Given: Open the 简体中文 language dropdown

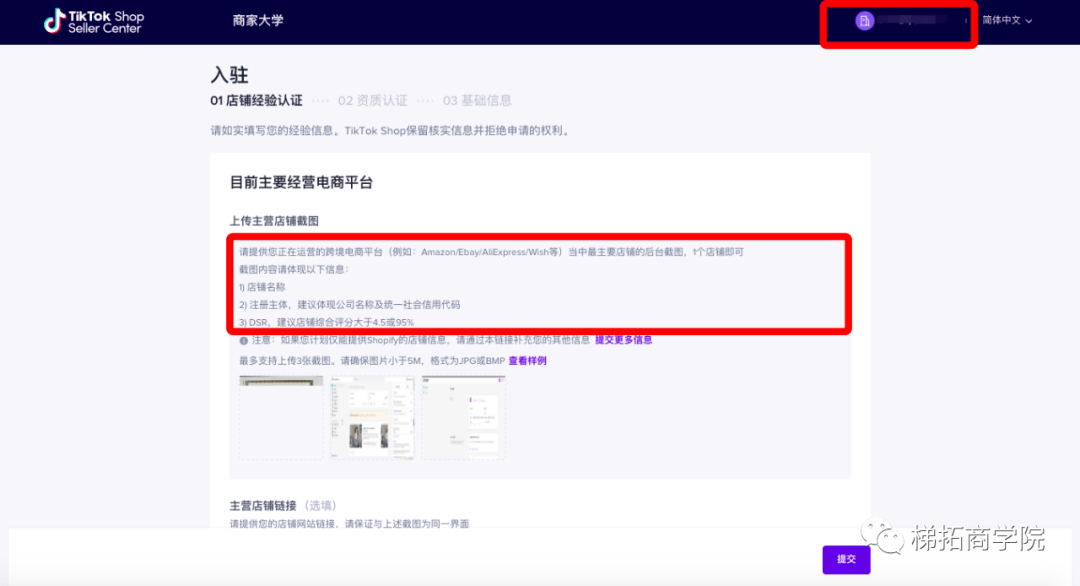Looking at the screenshot, I should coord(1007,21).
